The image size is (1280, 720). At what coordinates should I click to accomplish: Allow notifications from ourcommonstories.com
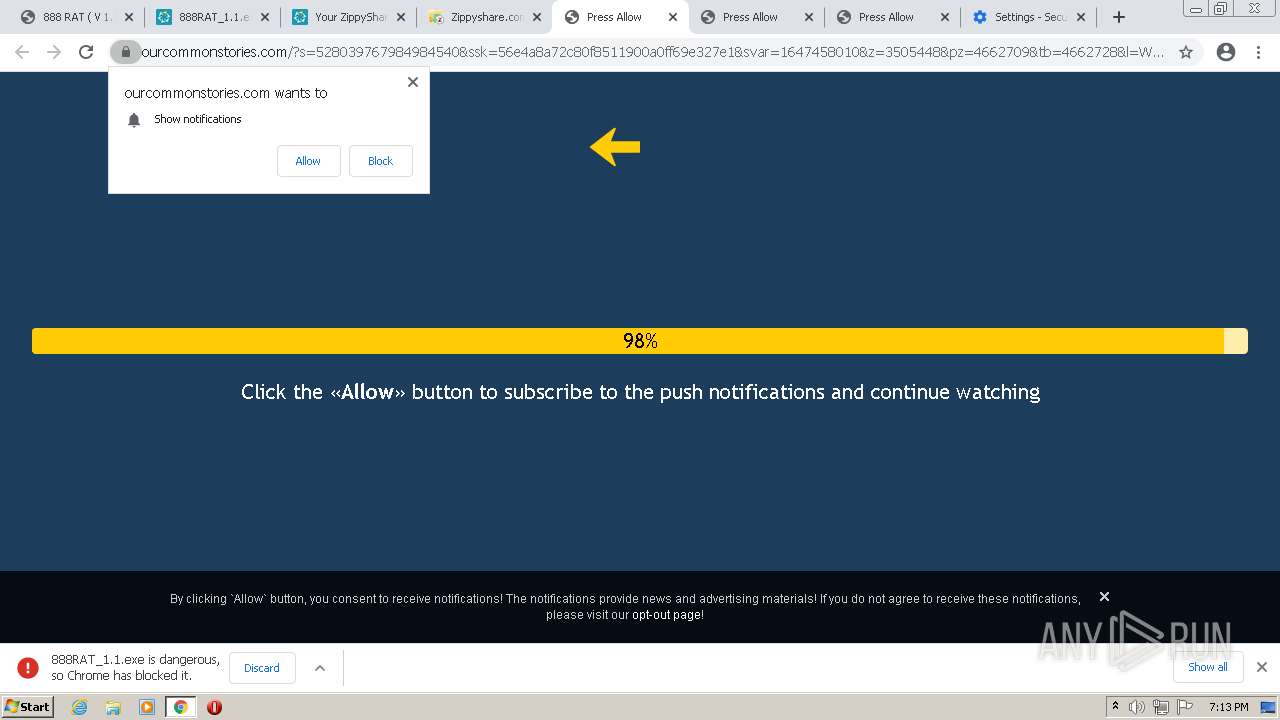click(308, 161)
